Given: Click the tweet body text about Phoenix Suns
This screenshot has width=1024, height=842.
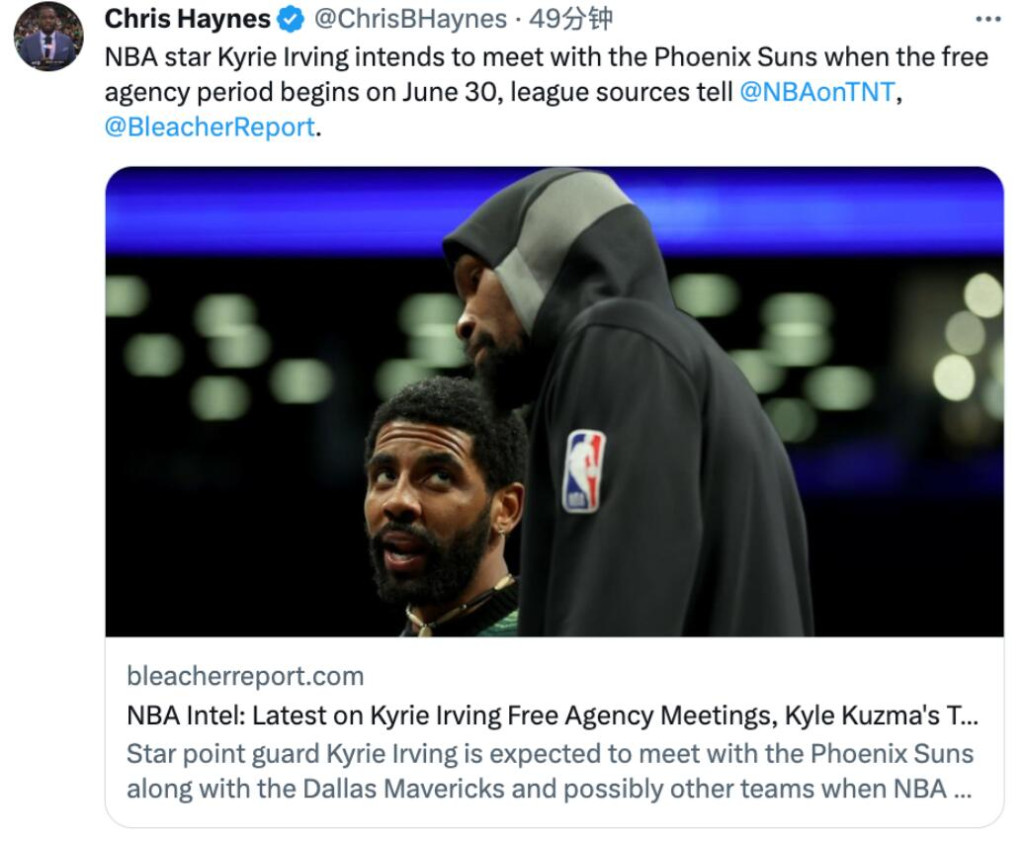Looking at the screenshot, I should tap(546, 91).
